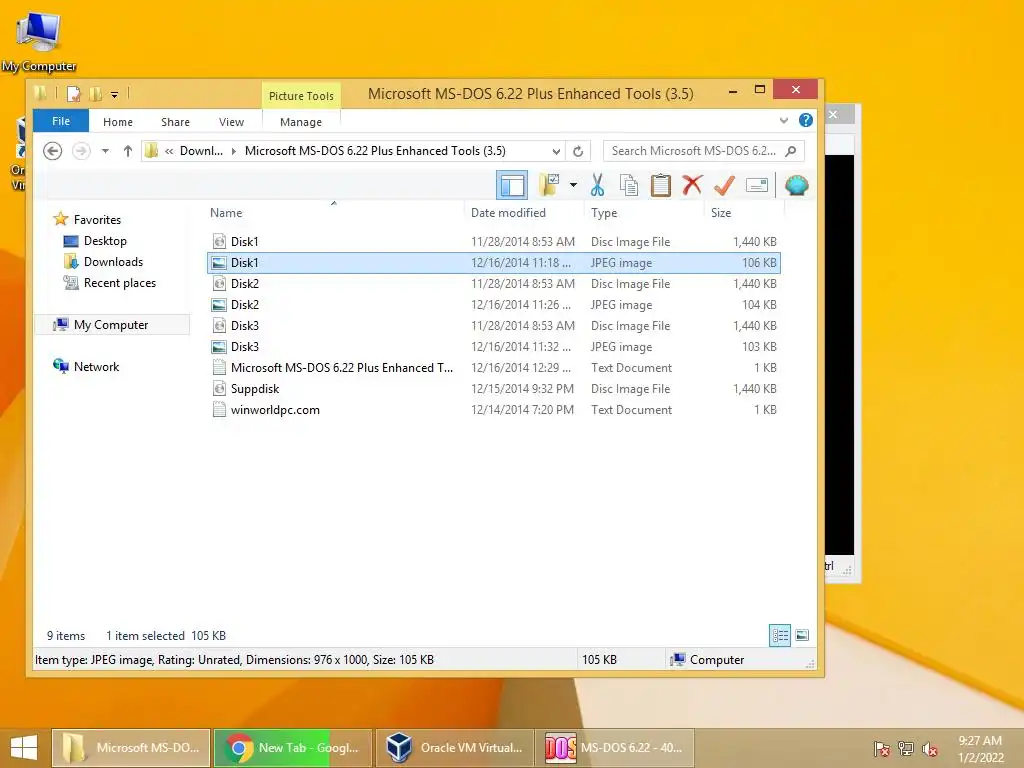The height and width of the screenshot is (768, 1024).
Task: Switch to details view button
Action: tap(780, 635)
